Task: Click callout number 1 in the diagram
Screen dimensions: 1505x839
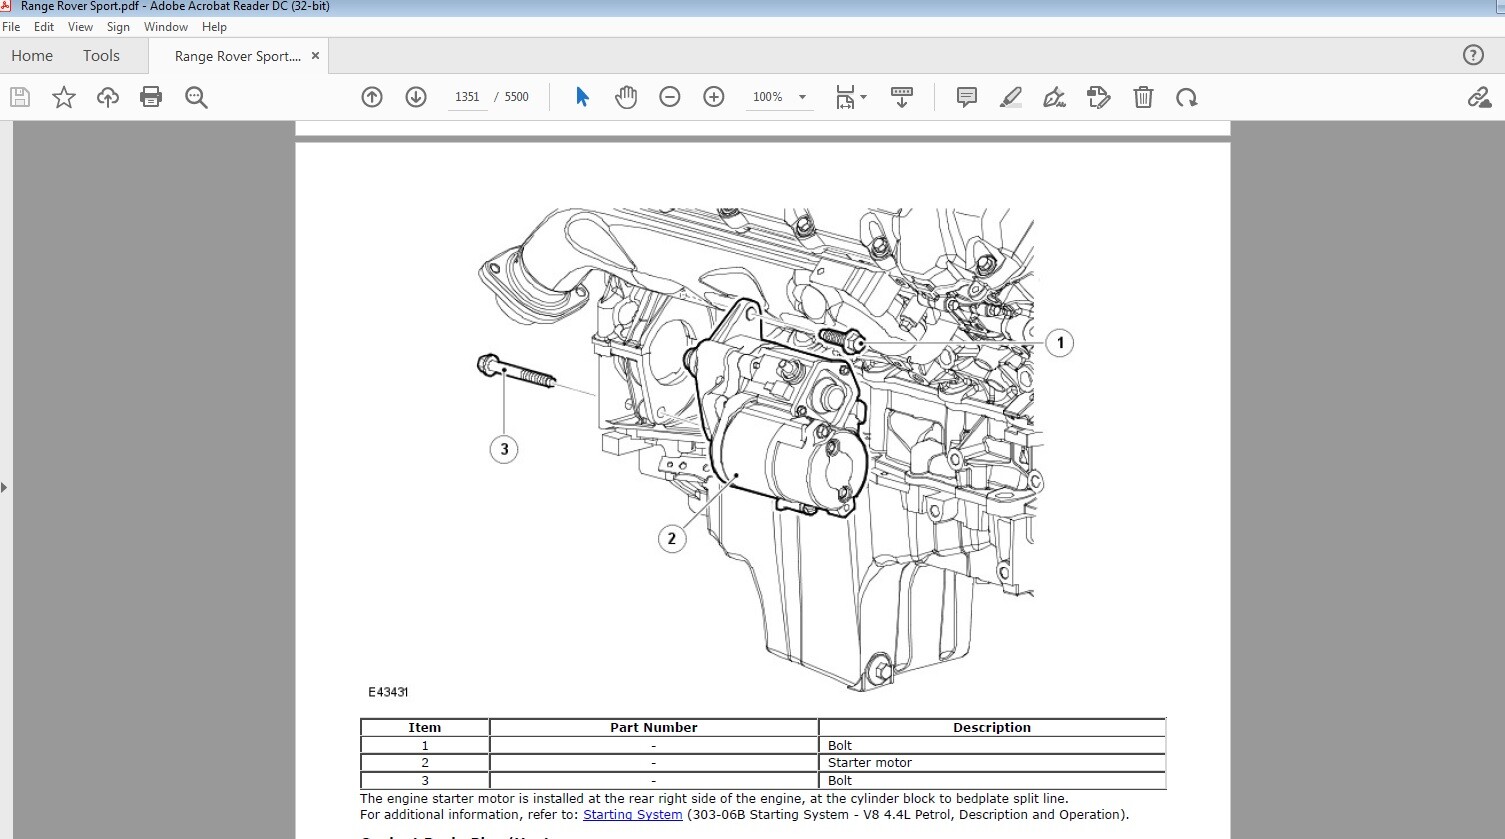Action: click(1060, 343)
